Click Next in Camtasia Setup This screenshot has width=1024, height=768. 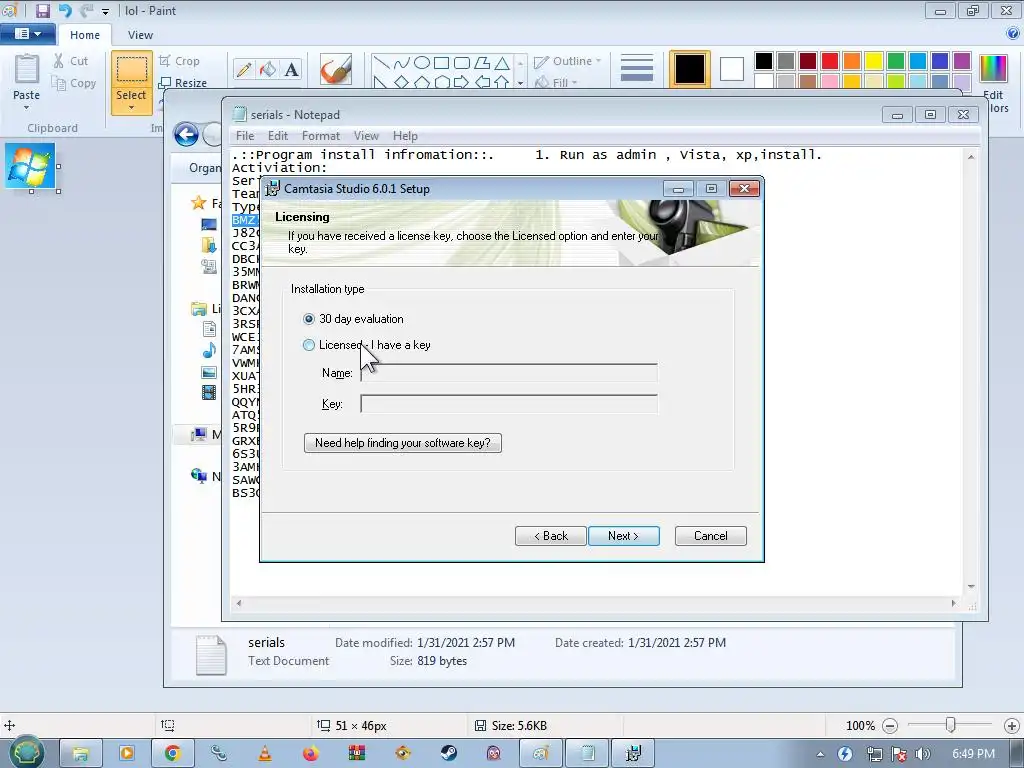tap(624, 536)
